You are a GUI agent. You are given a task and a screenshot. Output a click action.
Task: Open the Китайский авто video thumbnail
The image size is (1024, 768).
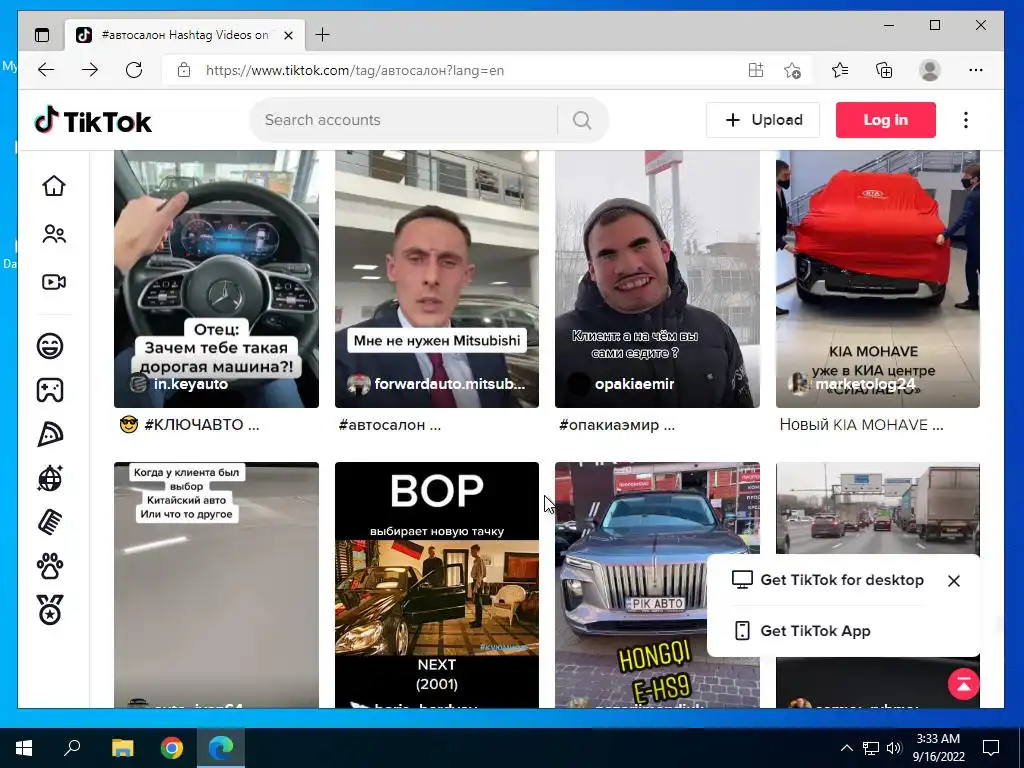click(x=216, y=584)
